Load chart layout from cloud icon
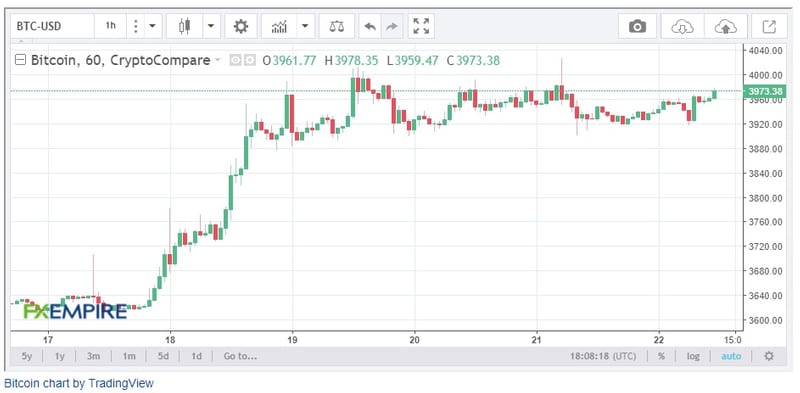The image size is (800, 393). tap(683, 26)
